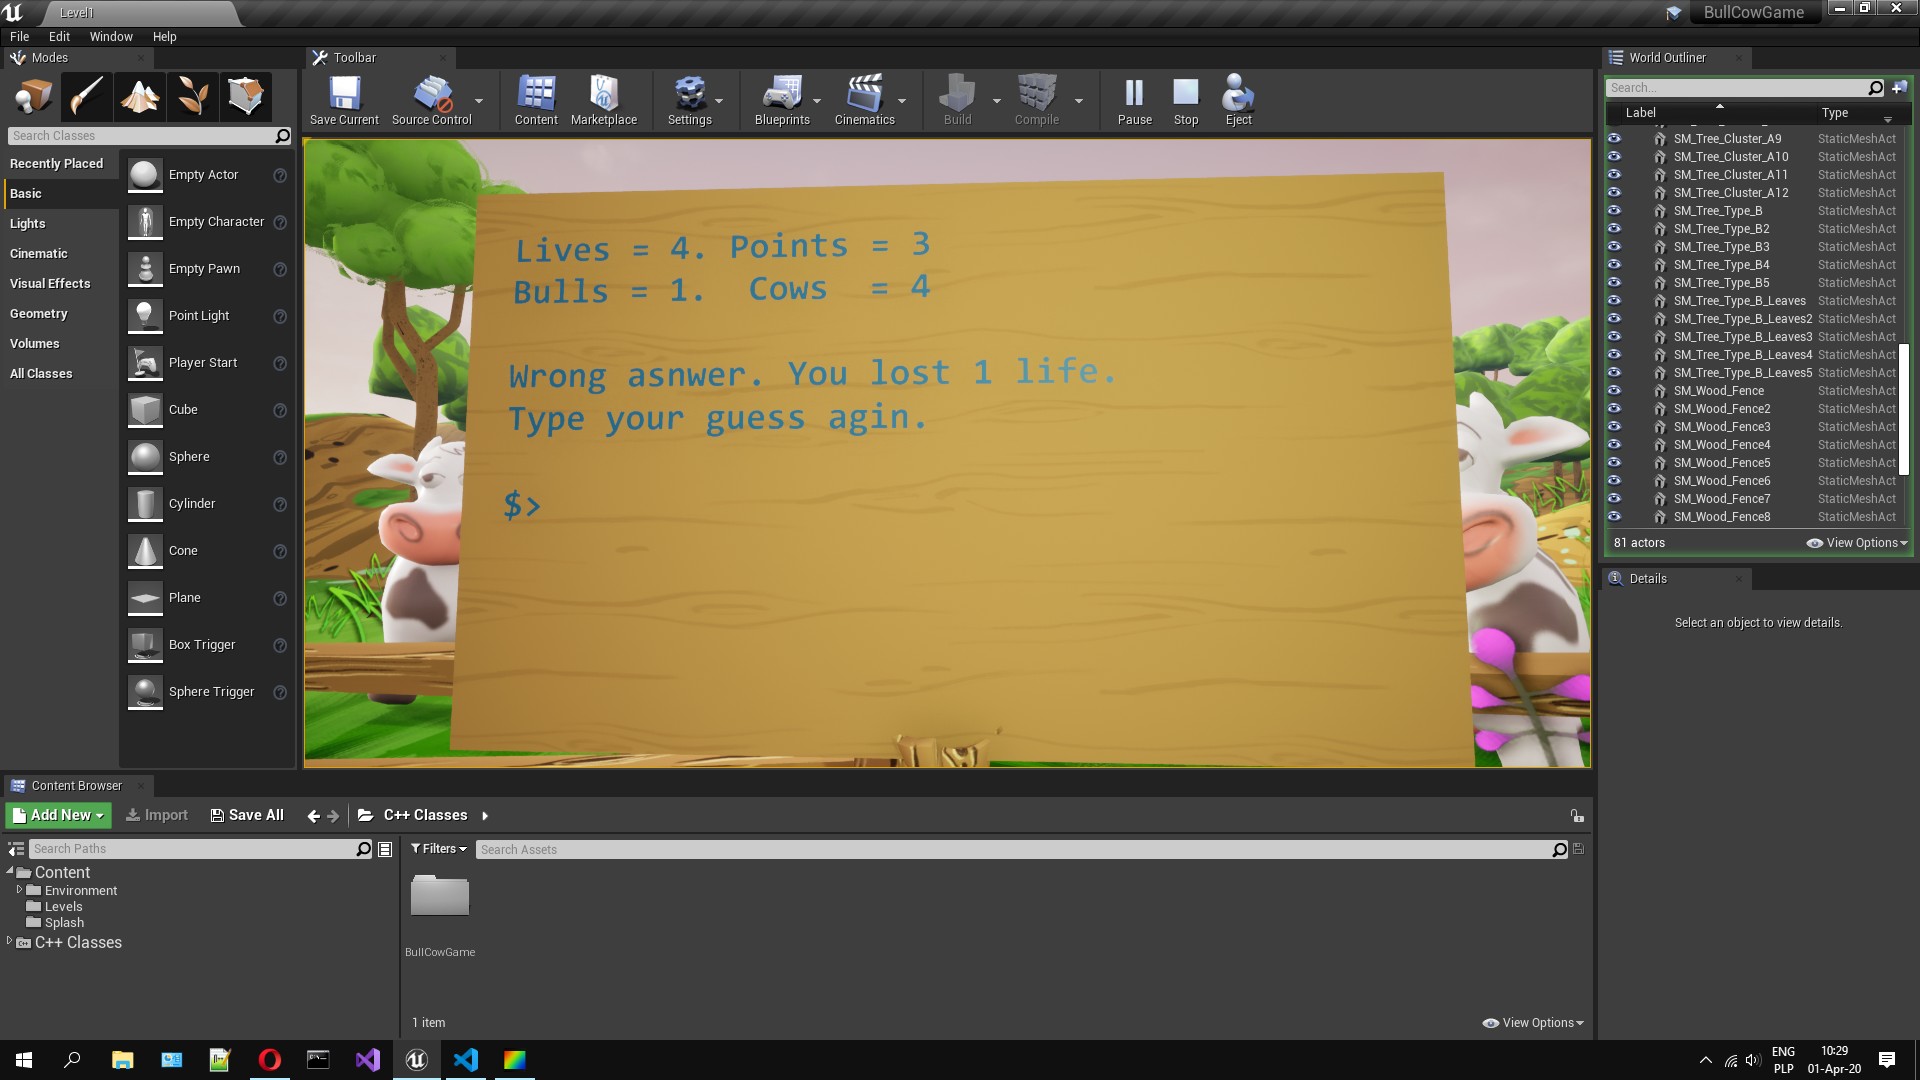Open the Settings dropdown arrow
1920x1080 pixels.
tap(719, 100)
